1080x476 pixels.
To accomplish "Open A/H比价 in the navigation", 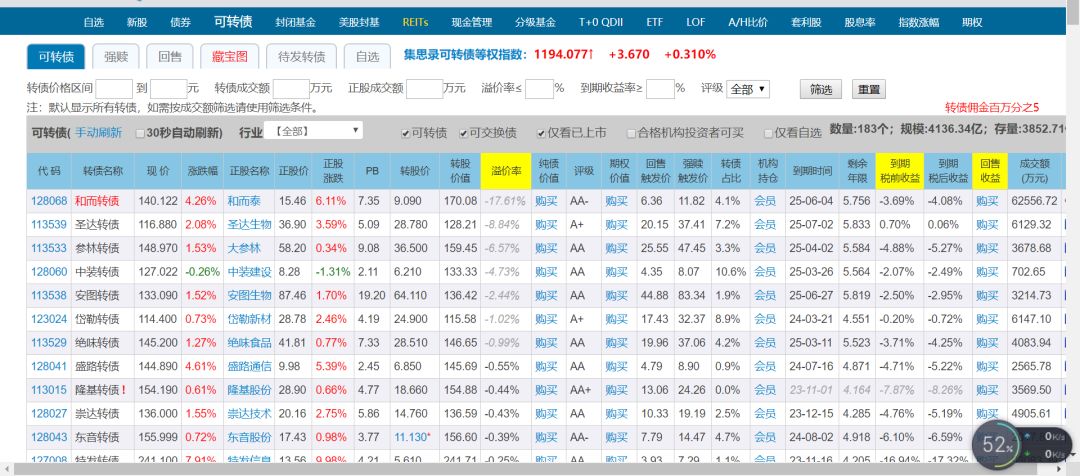I will point(748,22).
